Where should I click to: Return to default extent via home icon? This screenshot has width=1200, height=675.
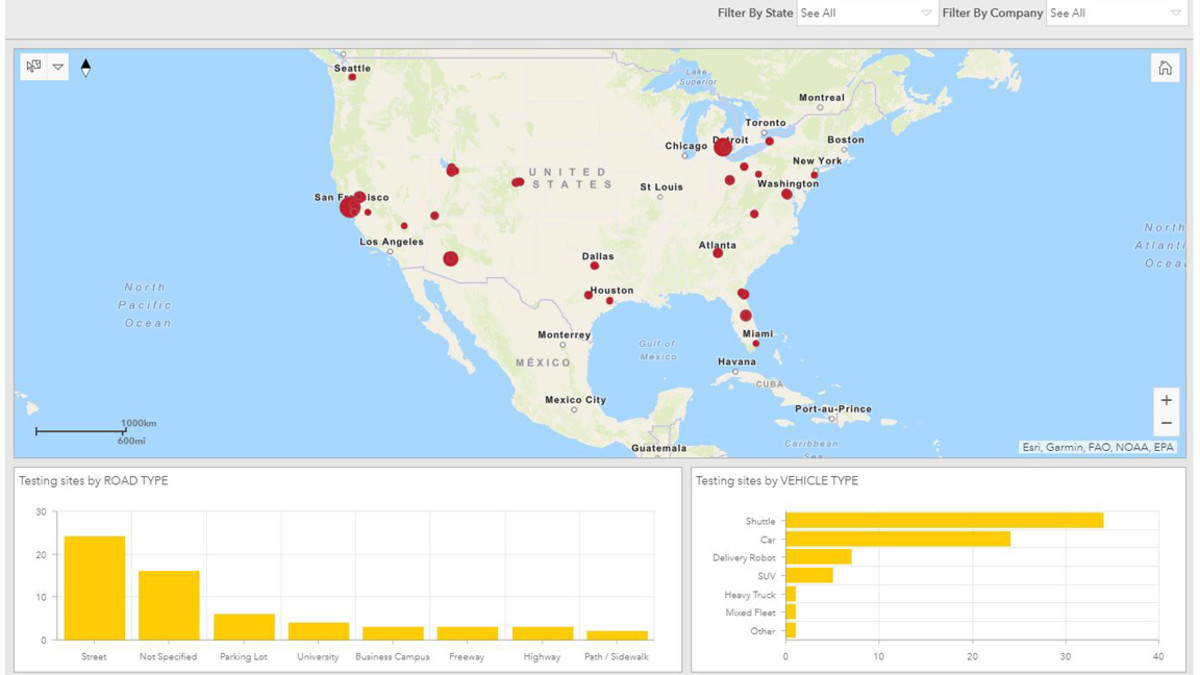(1166, 66)
